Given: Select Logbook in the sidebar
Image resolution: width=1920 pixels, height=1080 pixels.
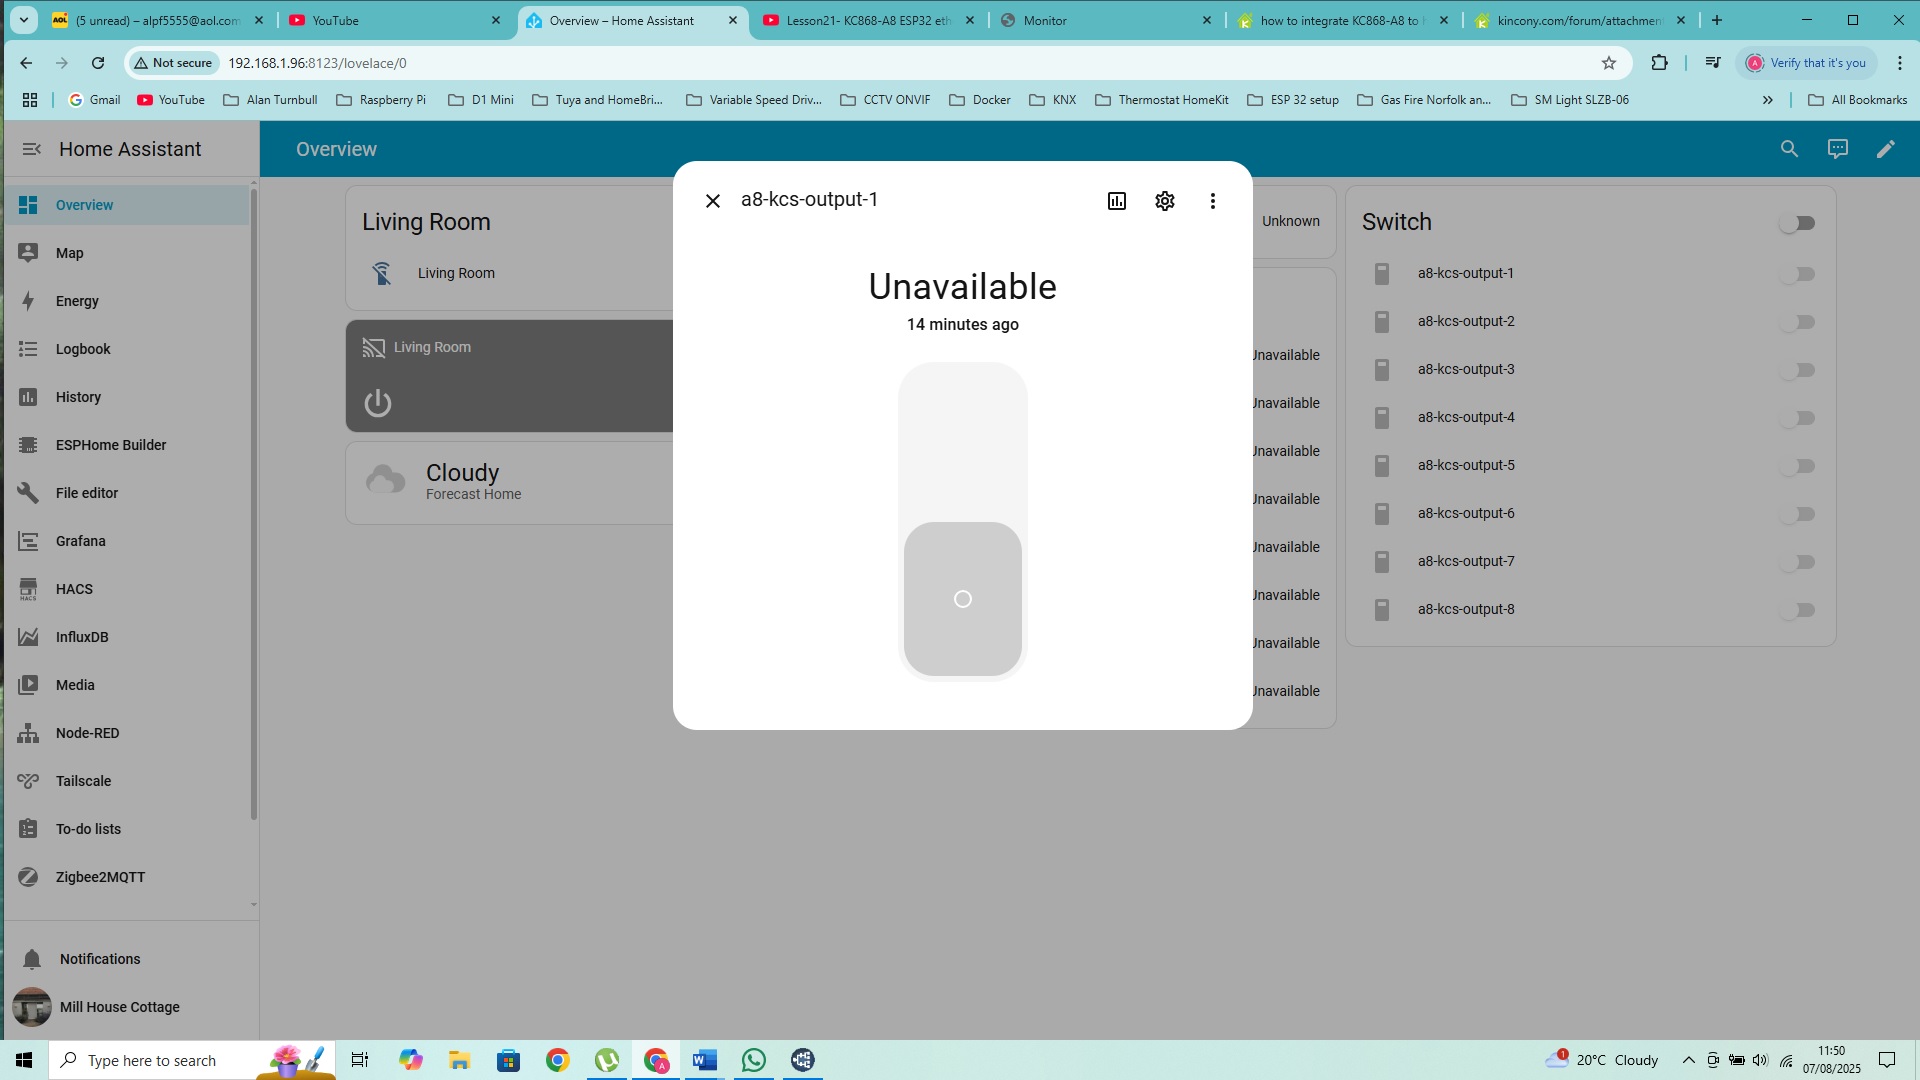Looking at the screenshot, I should (x=83, y=349).
